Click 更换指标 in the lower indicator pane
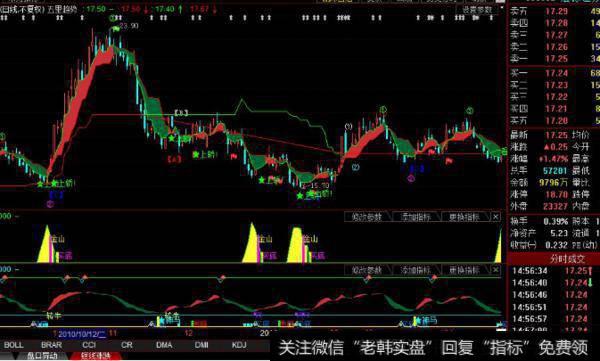This screenshot has width=600, height=361. coord(464,270)
